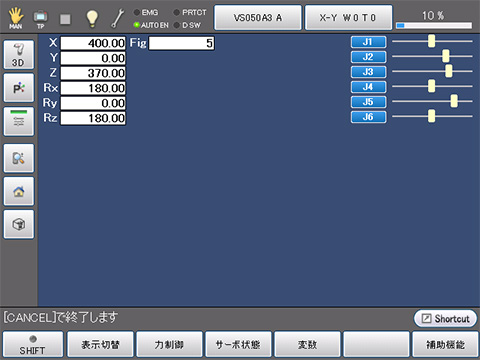This screenshot has width=480, height=360.
Task: Open the 3D robot view
Action: (19, 54)
